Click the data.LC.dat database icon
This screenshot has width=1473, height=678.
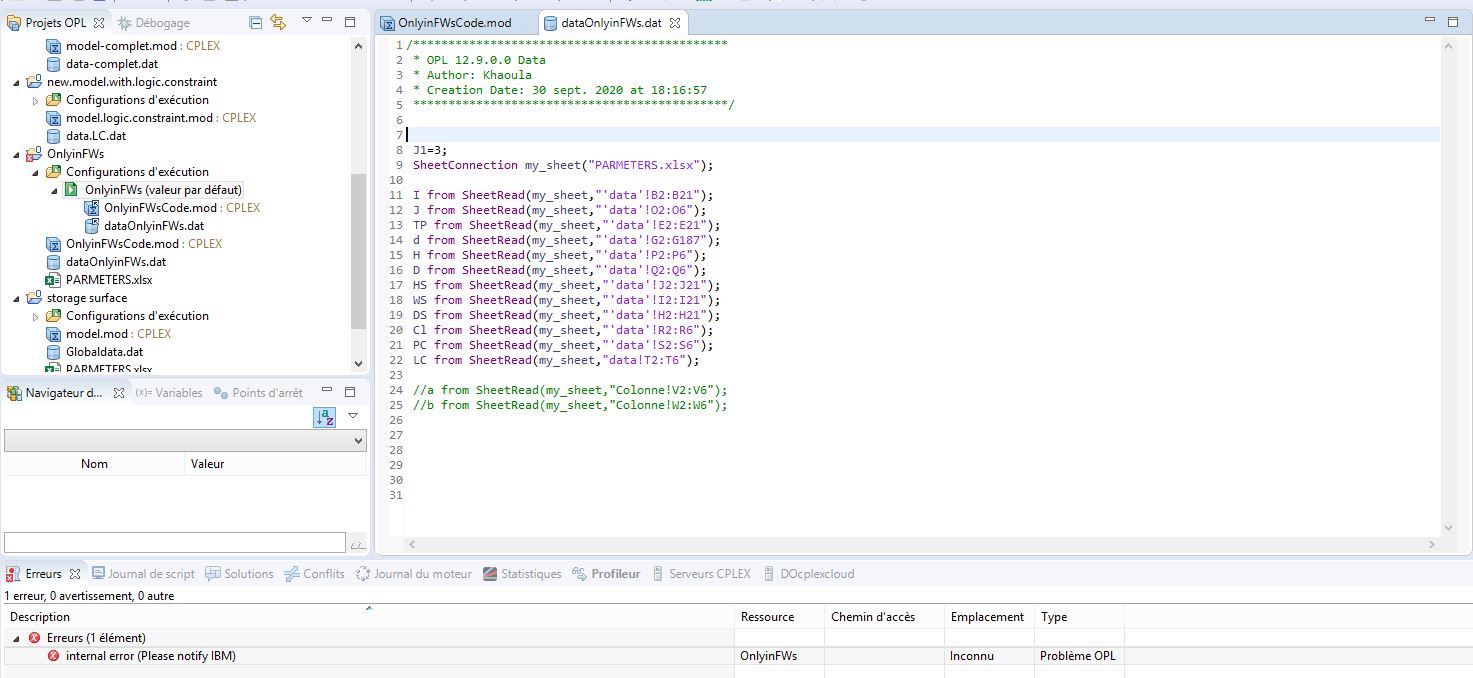(54, 136)
